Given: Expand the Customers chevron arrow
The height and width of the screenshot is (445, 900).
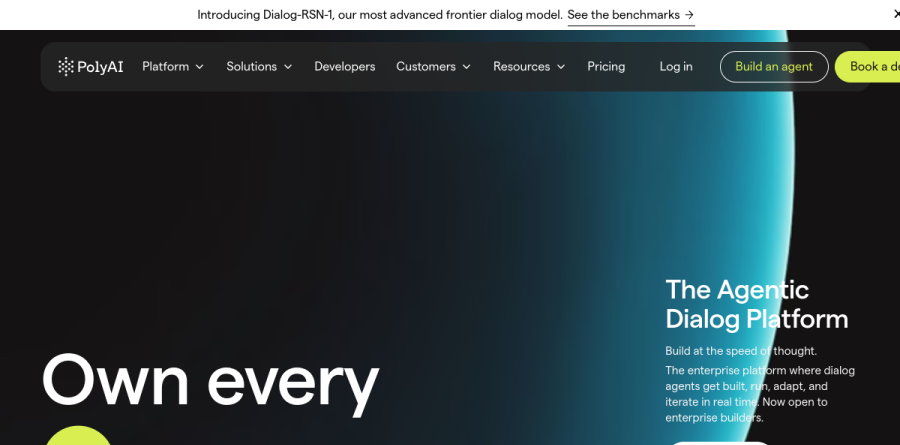Looking at the screenshot, I should point(467,67).
